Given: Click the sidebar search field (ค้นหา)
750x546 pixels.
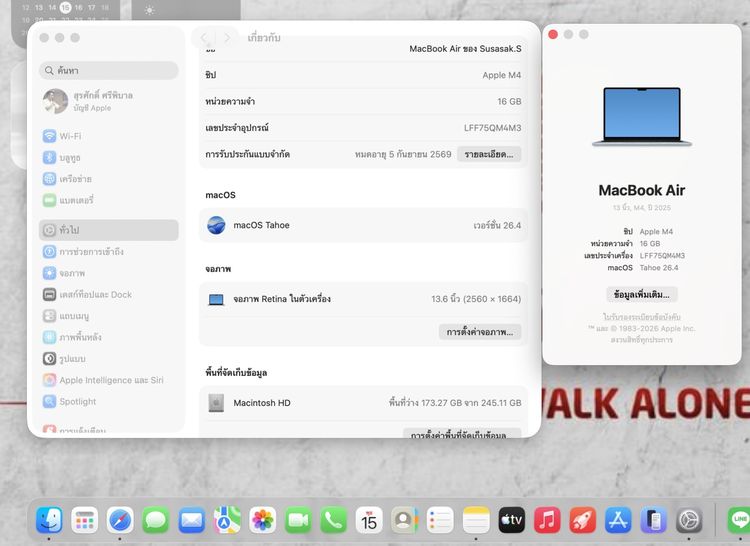Looking at the screenshot, I should (109, 70).
